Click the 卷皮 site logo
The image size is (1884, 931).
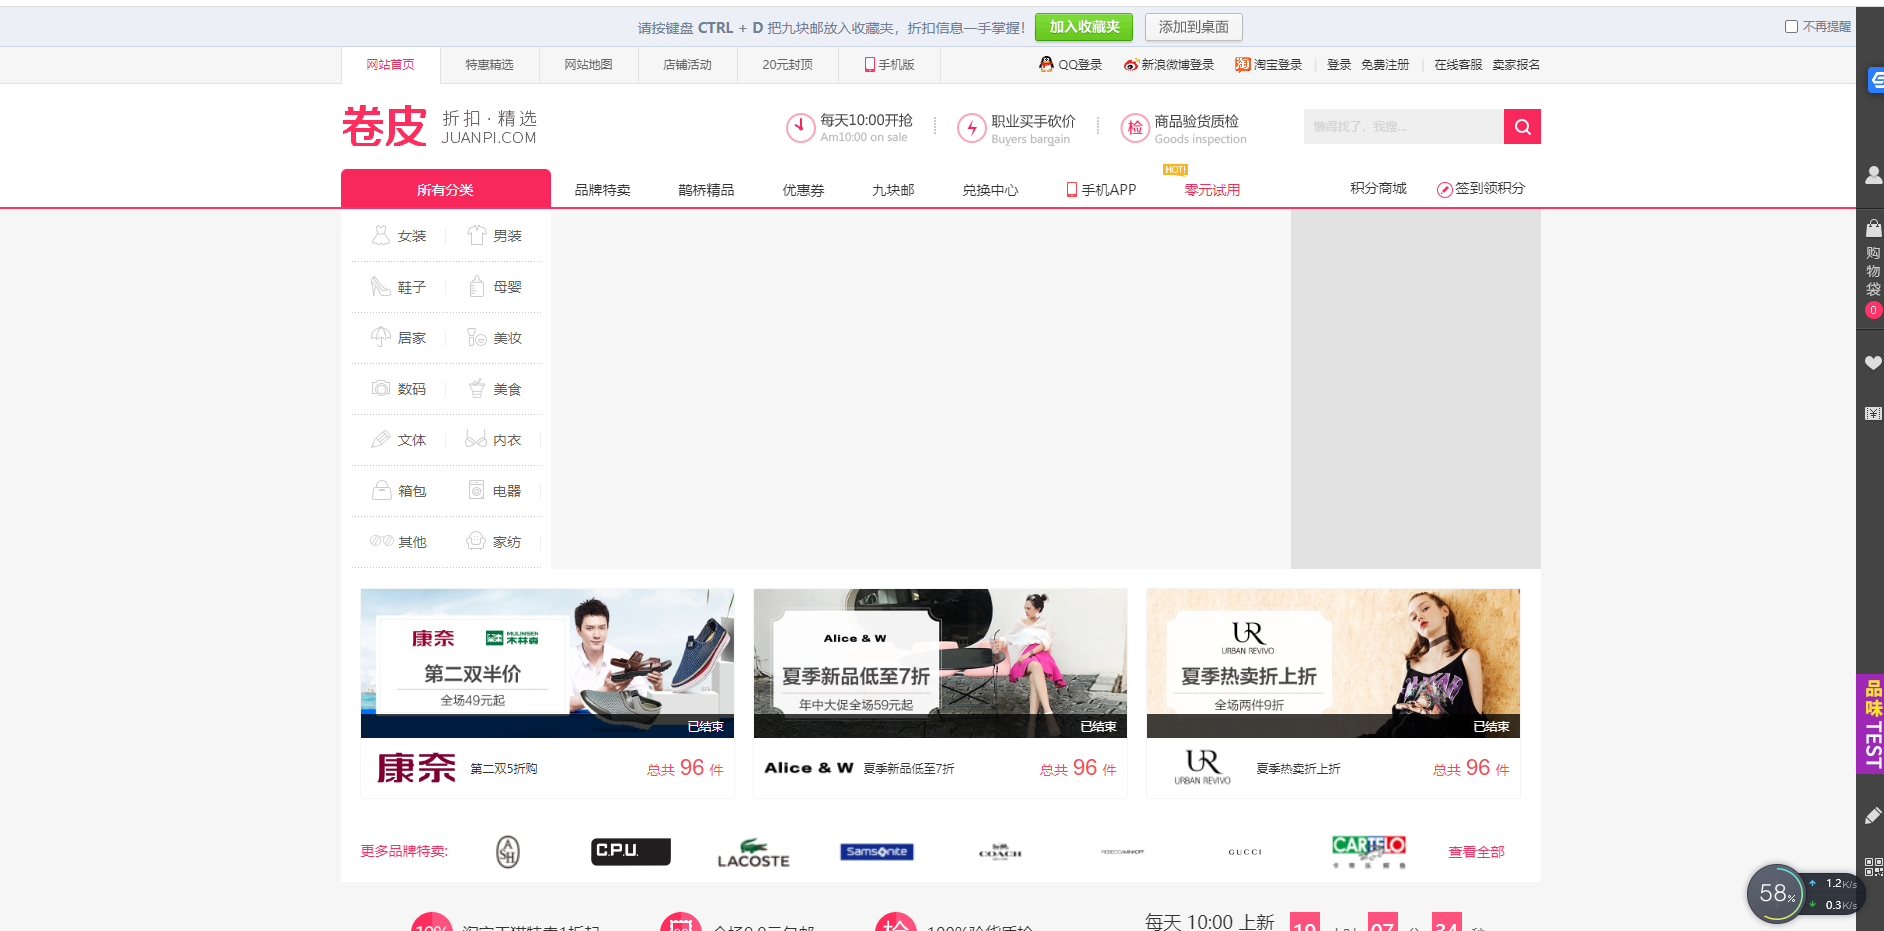pos(385,127)
